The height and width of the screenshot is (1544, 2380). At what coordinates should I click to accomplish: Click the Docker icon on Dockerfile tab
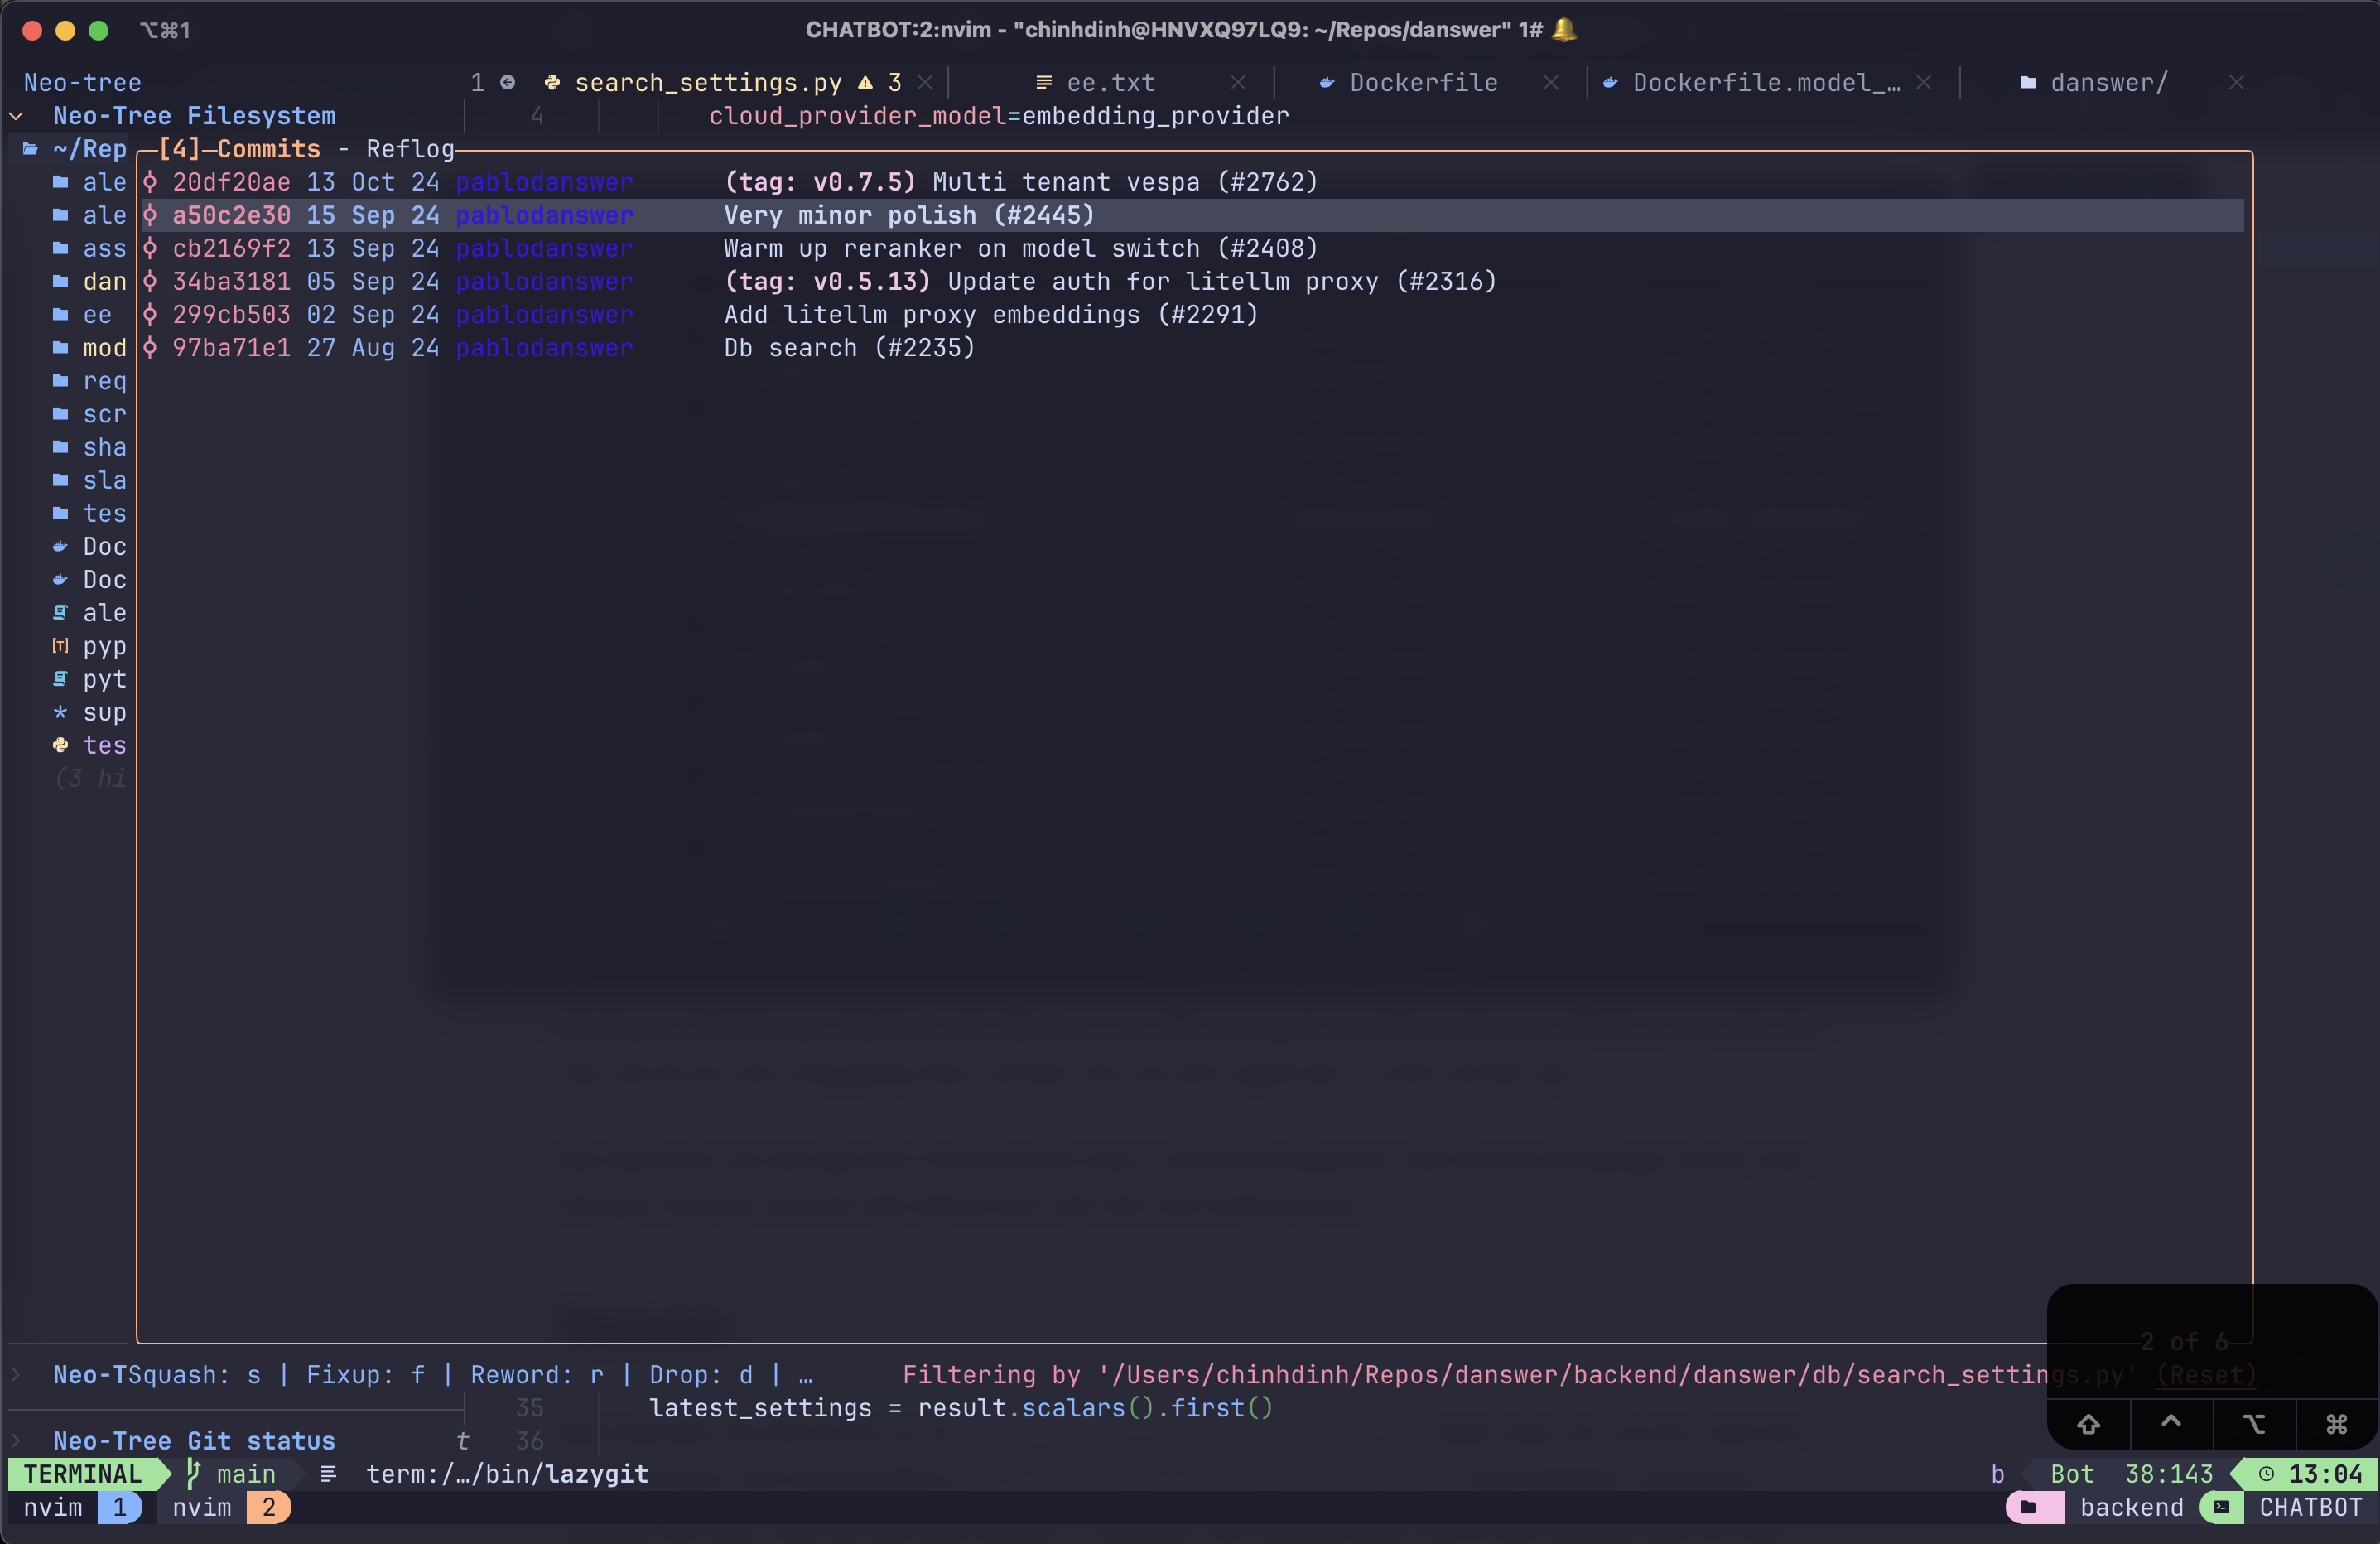pyautogui.click(x=1327, y=83)
